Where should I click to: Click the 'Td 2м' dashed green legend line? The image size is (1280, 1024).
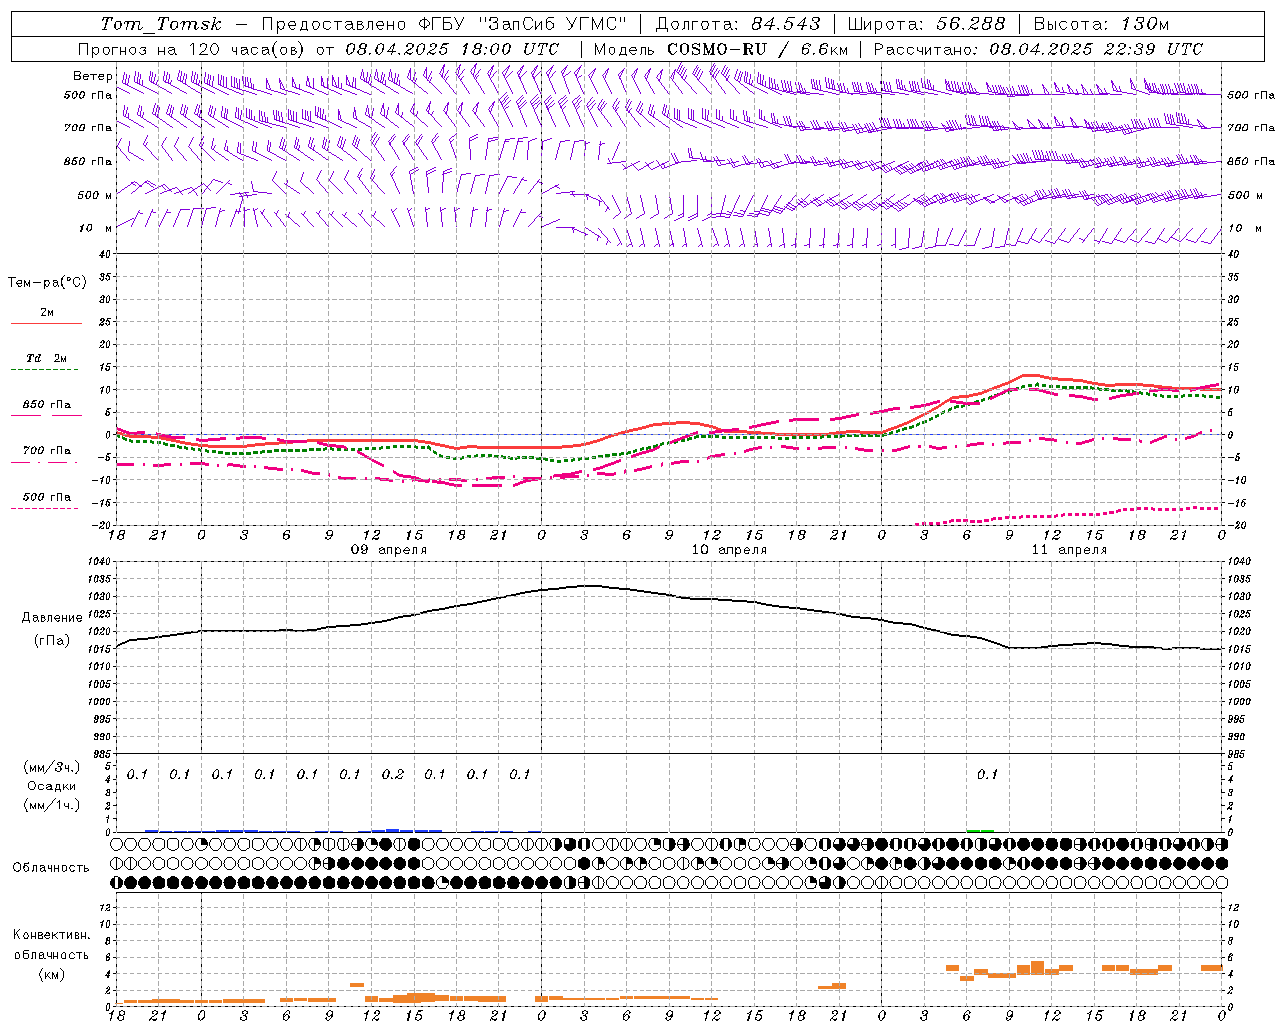(46, 370)
